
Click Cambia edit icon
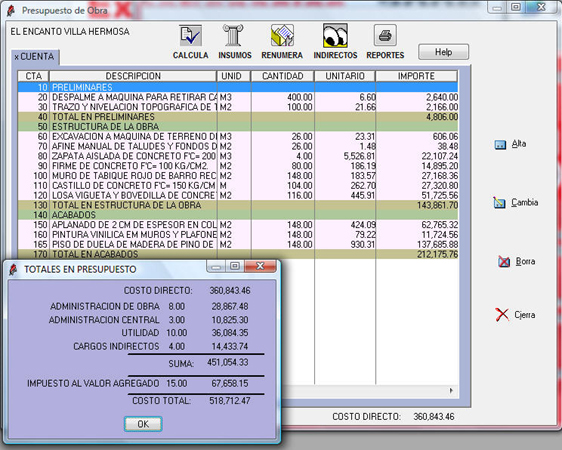499,203
